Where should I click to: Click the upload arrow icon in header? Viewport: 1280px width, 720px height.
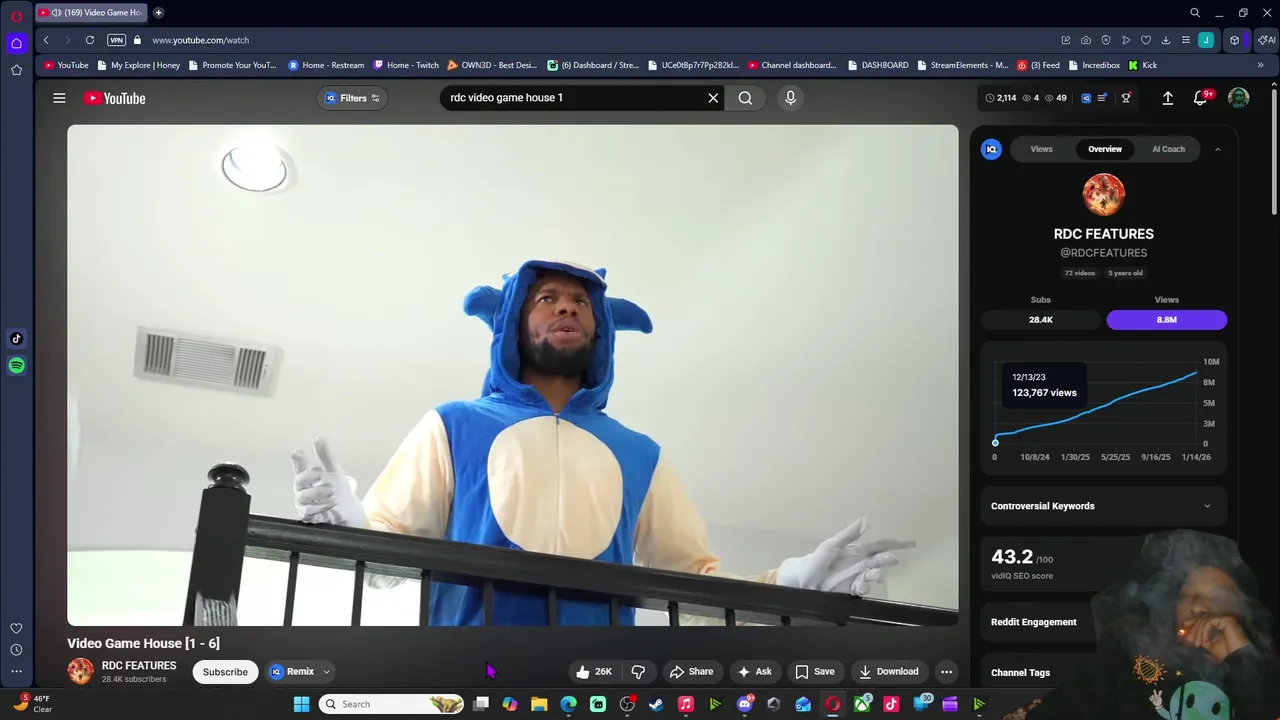click(1167, 98)
